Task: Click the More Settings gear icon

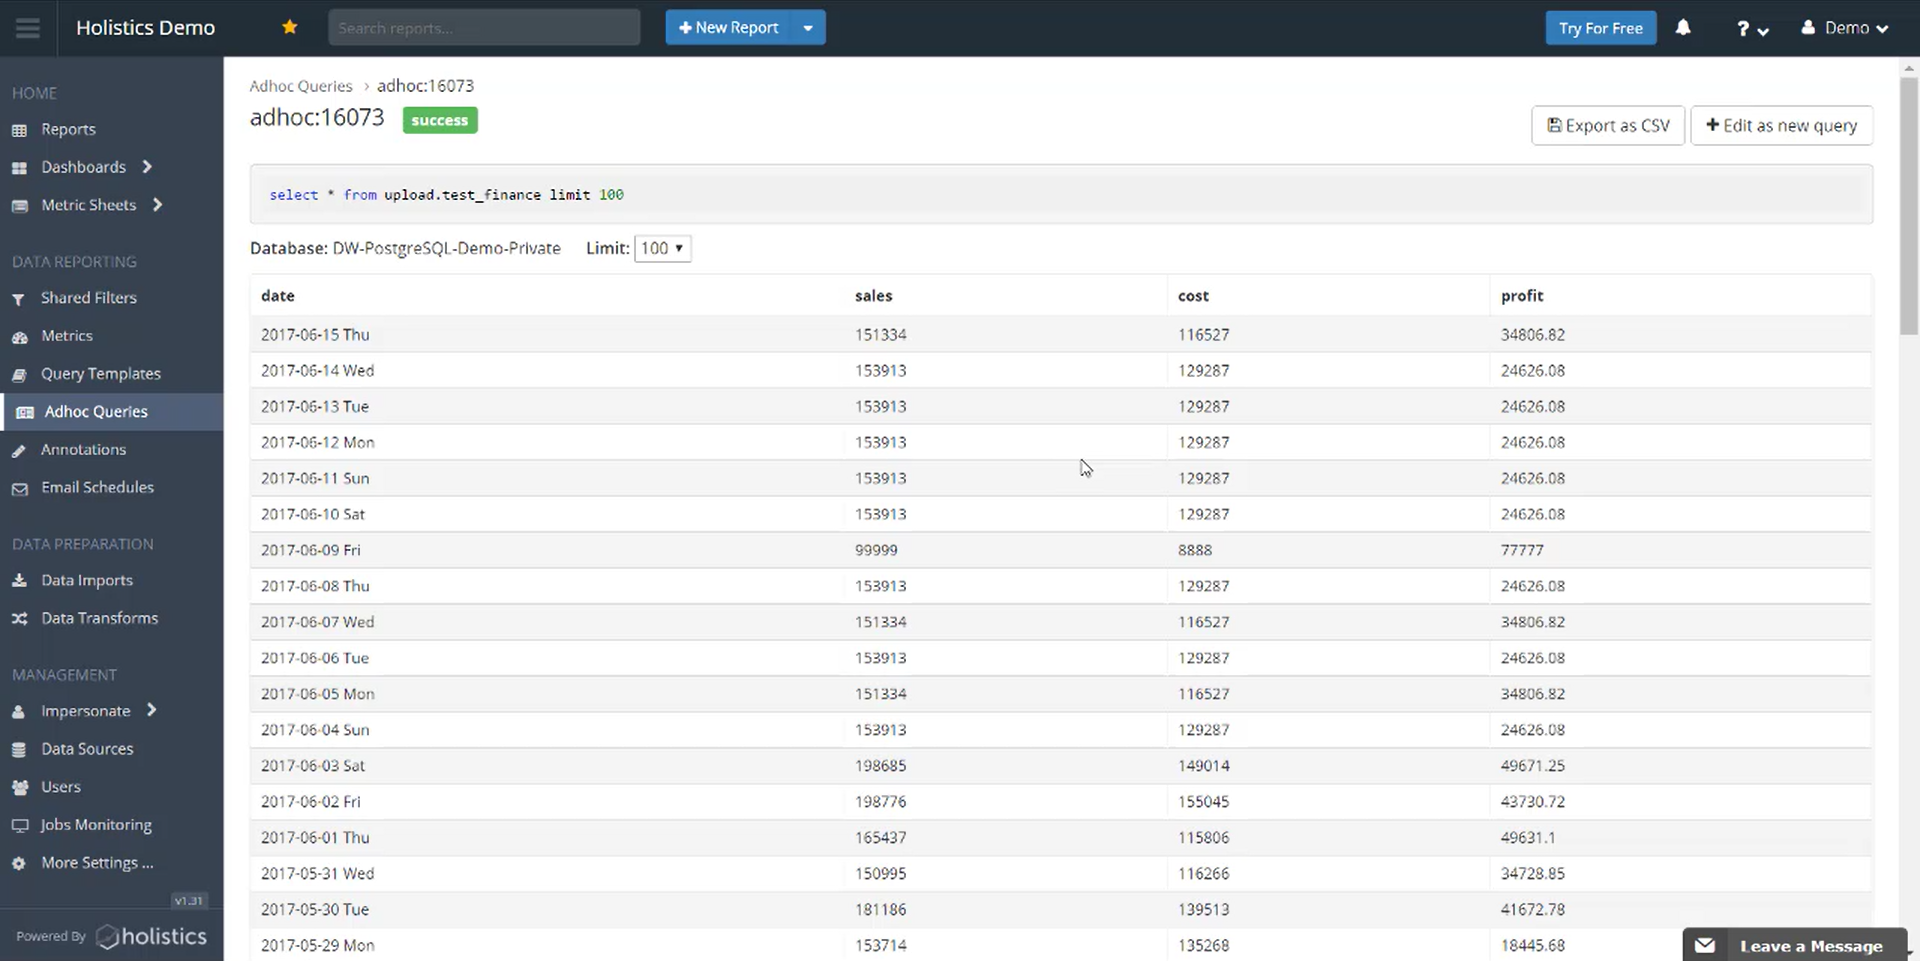Action: (x=19, y=864)
